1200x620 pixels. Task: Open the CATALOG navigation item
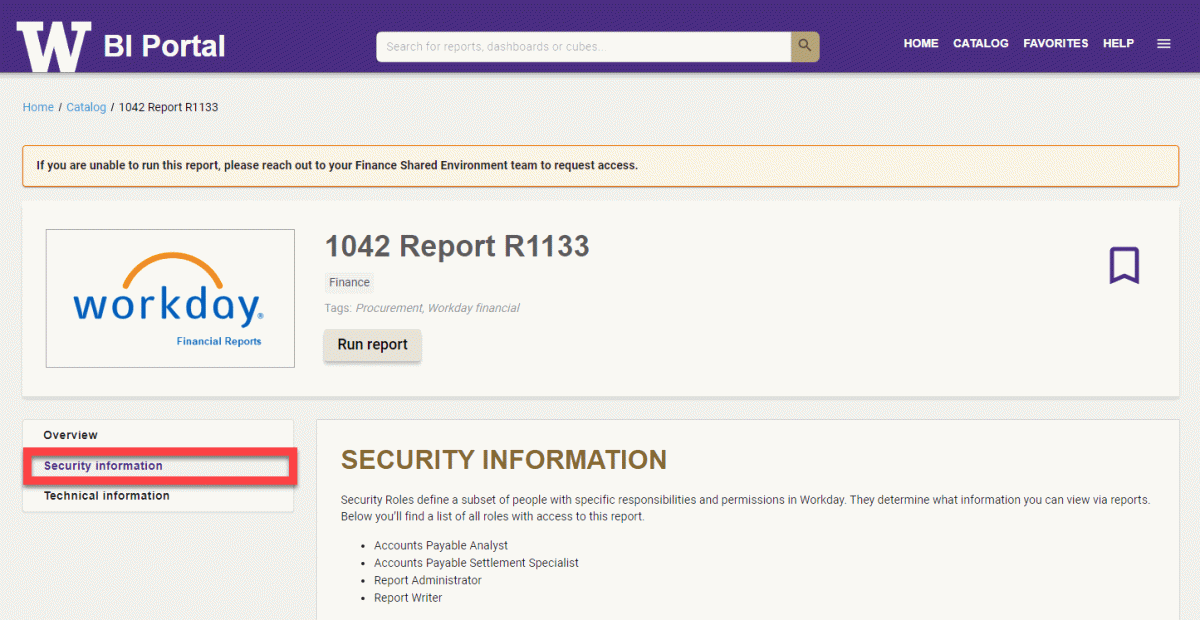[x=980, y=43]
